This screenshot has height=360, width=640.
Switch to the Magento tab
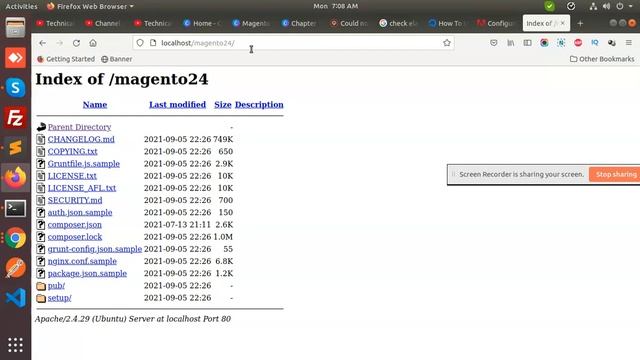[251, 23]
